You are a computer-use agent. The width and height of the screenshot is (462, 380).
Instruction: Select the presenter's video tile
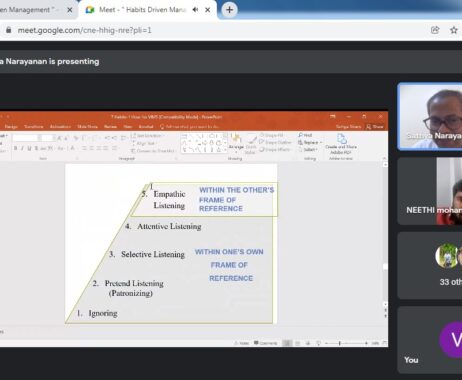tap(430, 116)
